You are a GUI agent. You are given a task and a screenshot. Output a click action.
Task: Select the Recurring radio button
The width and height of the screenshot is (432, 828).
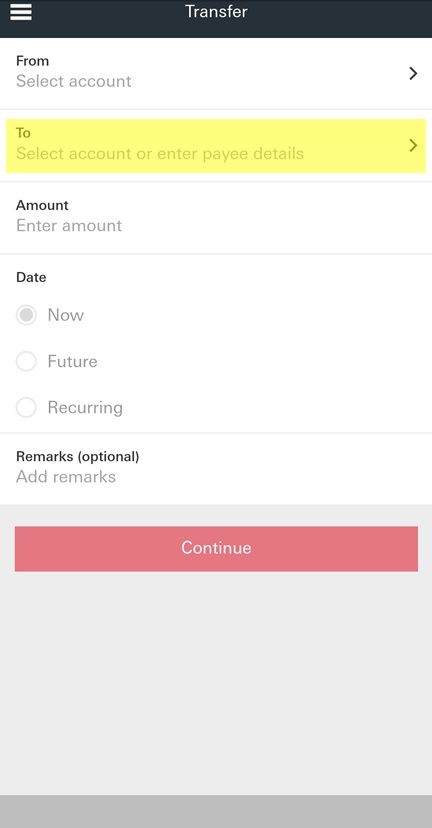point(26,408)
